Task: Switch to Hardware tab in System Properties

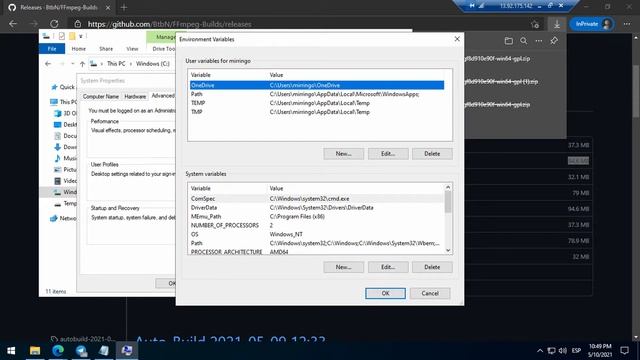Action: 135,96
